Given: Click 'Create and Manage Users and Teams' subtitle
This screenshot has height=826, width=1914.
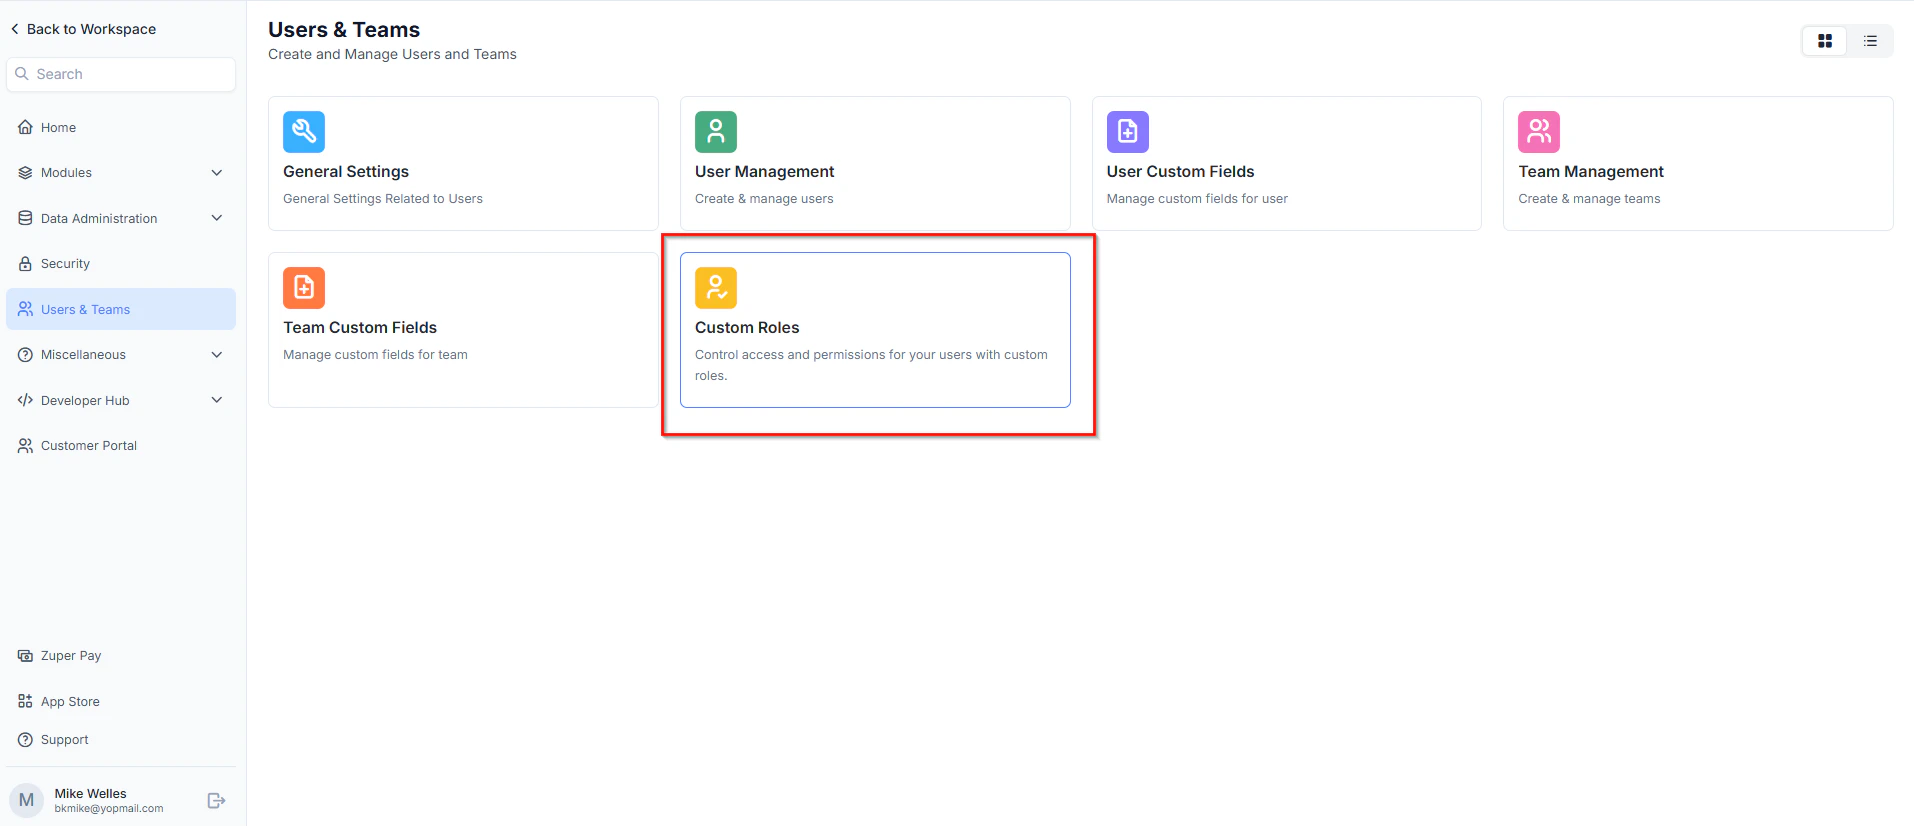Looking at the screenshot, I should (x=392, y=54).
